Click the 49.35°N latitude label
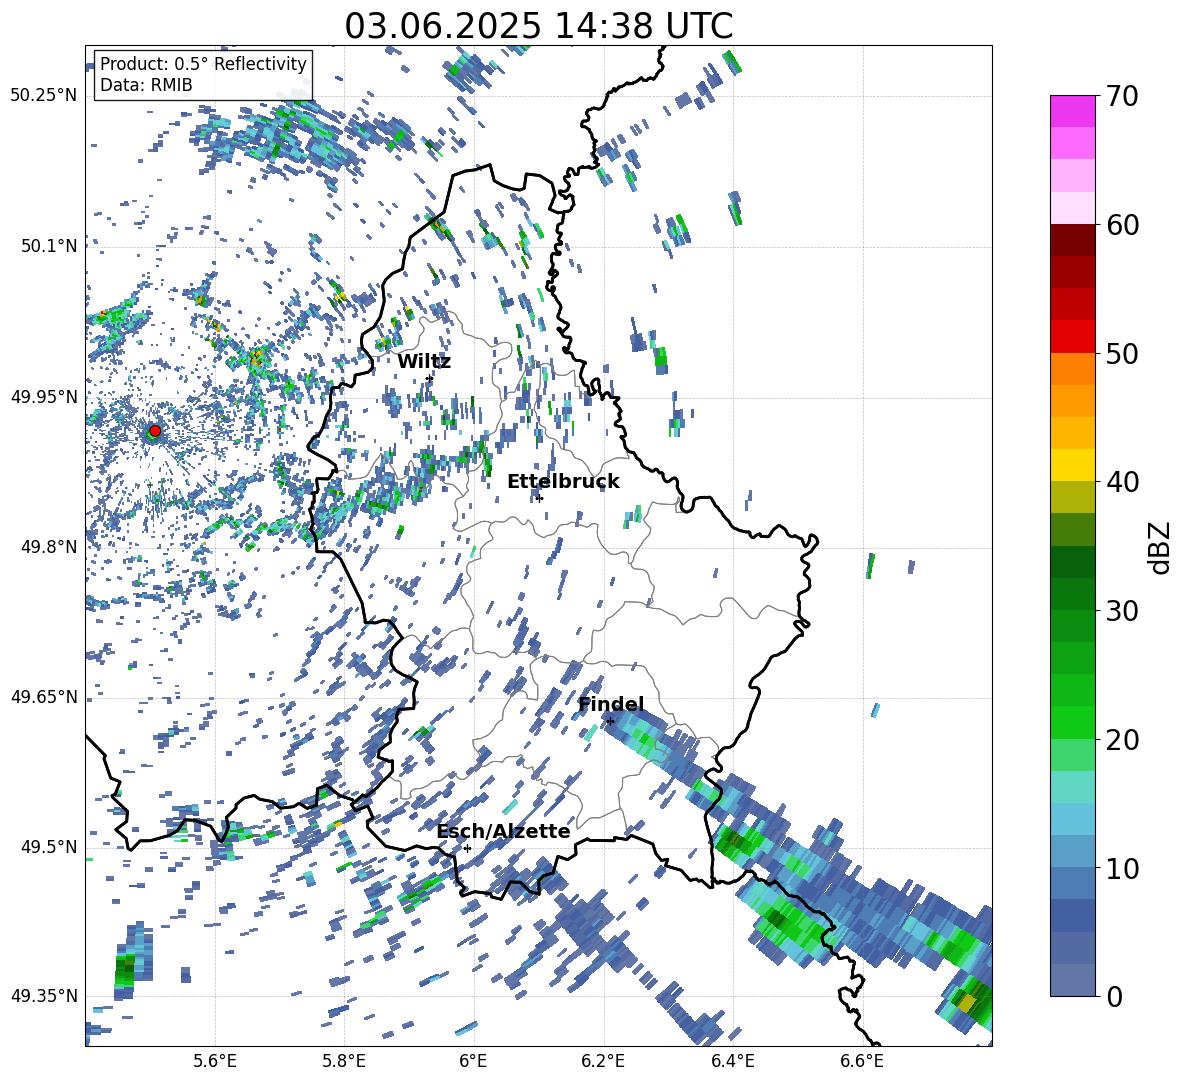Viewport: 1184px width, 1081px height. 44,996
